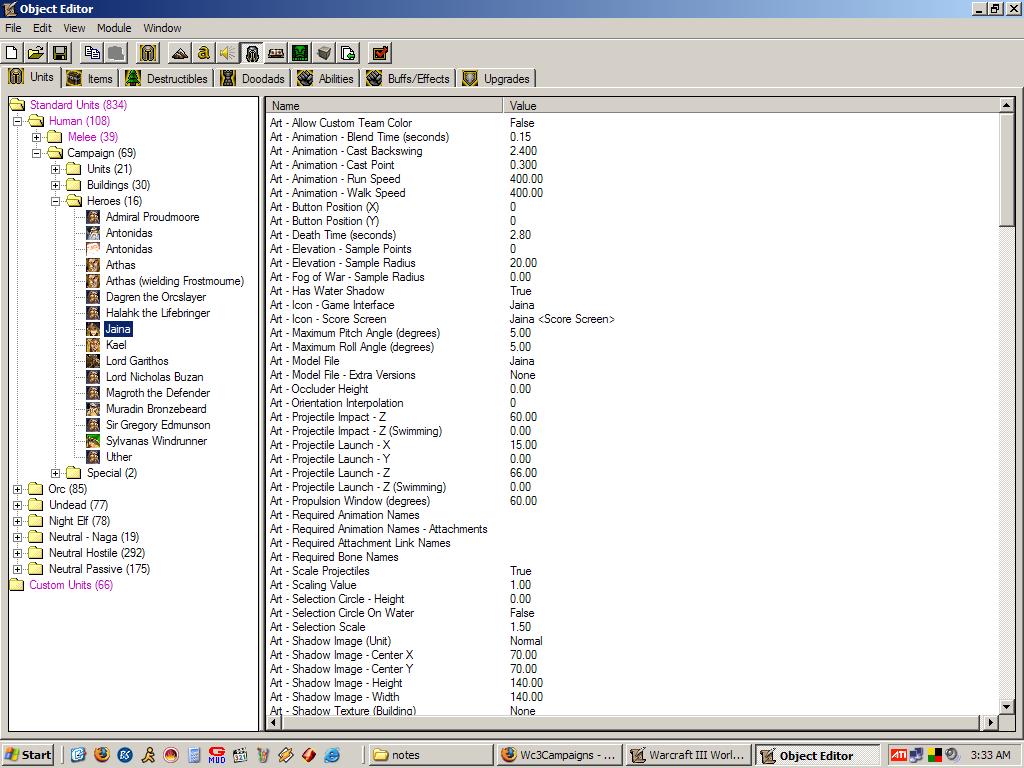Screen dimensions: 1024x768
Task: Click the GMUD icon in quick launch
Action: 217,755
